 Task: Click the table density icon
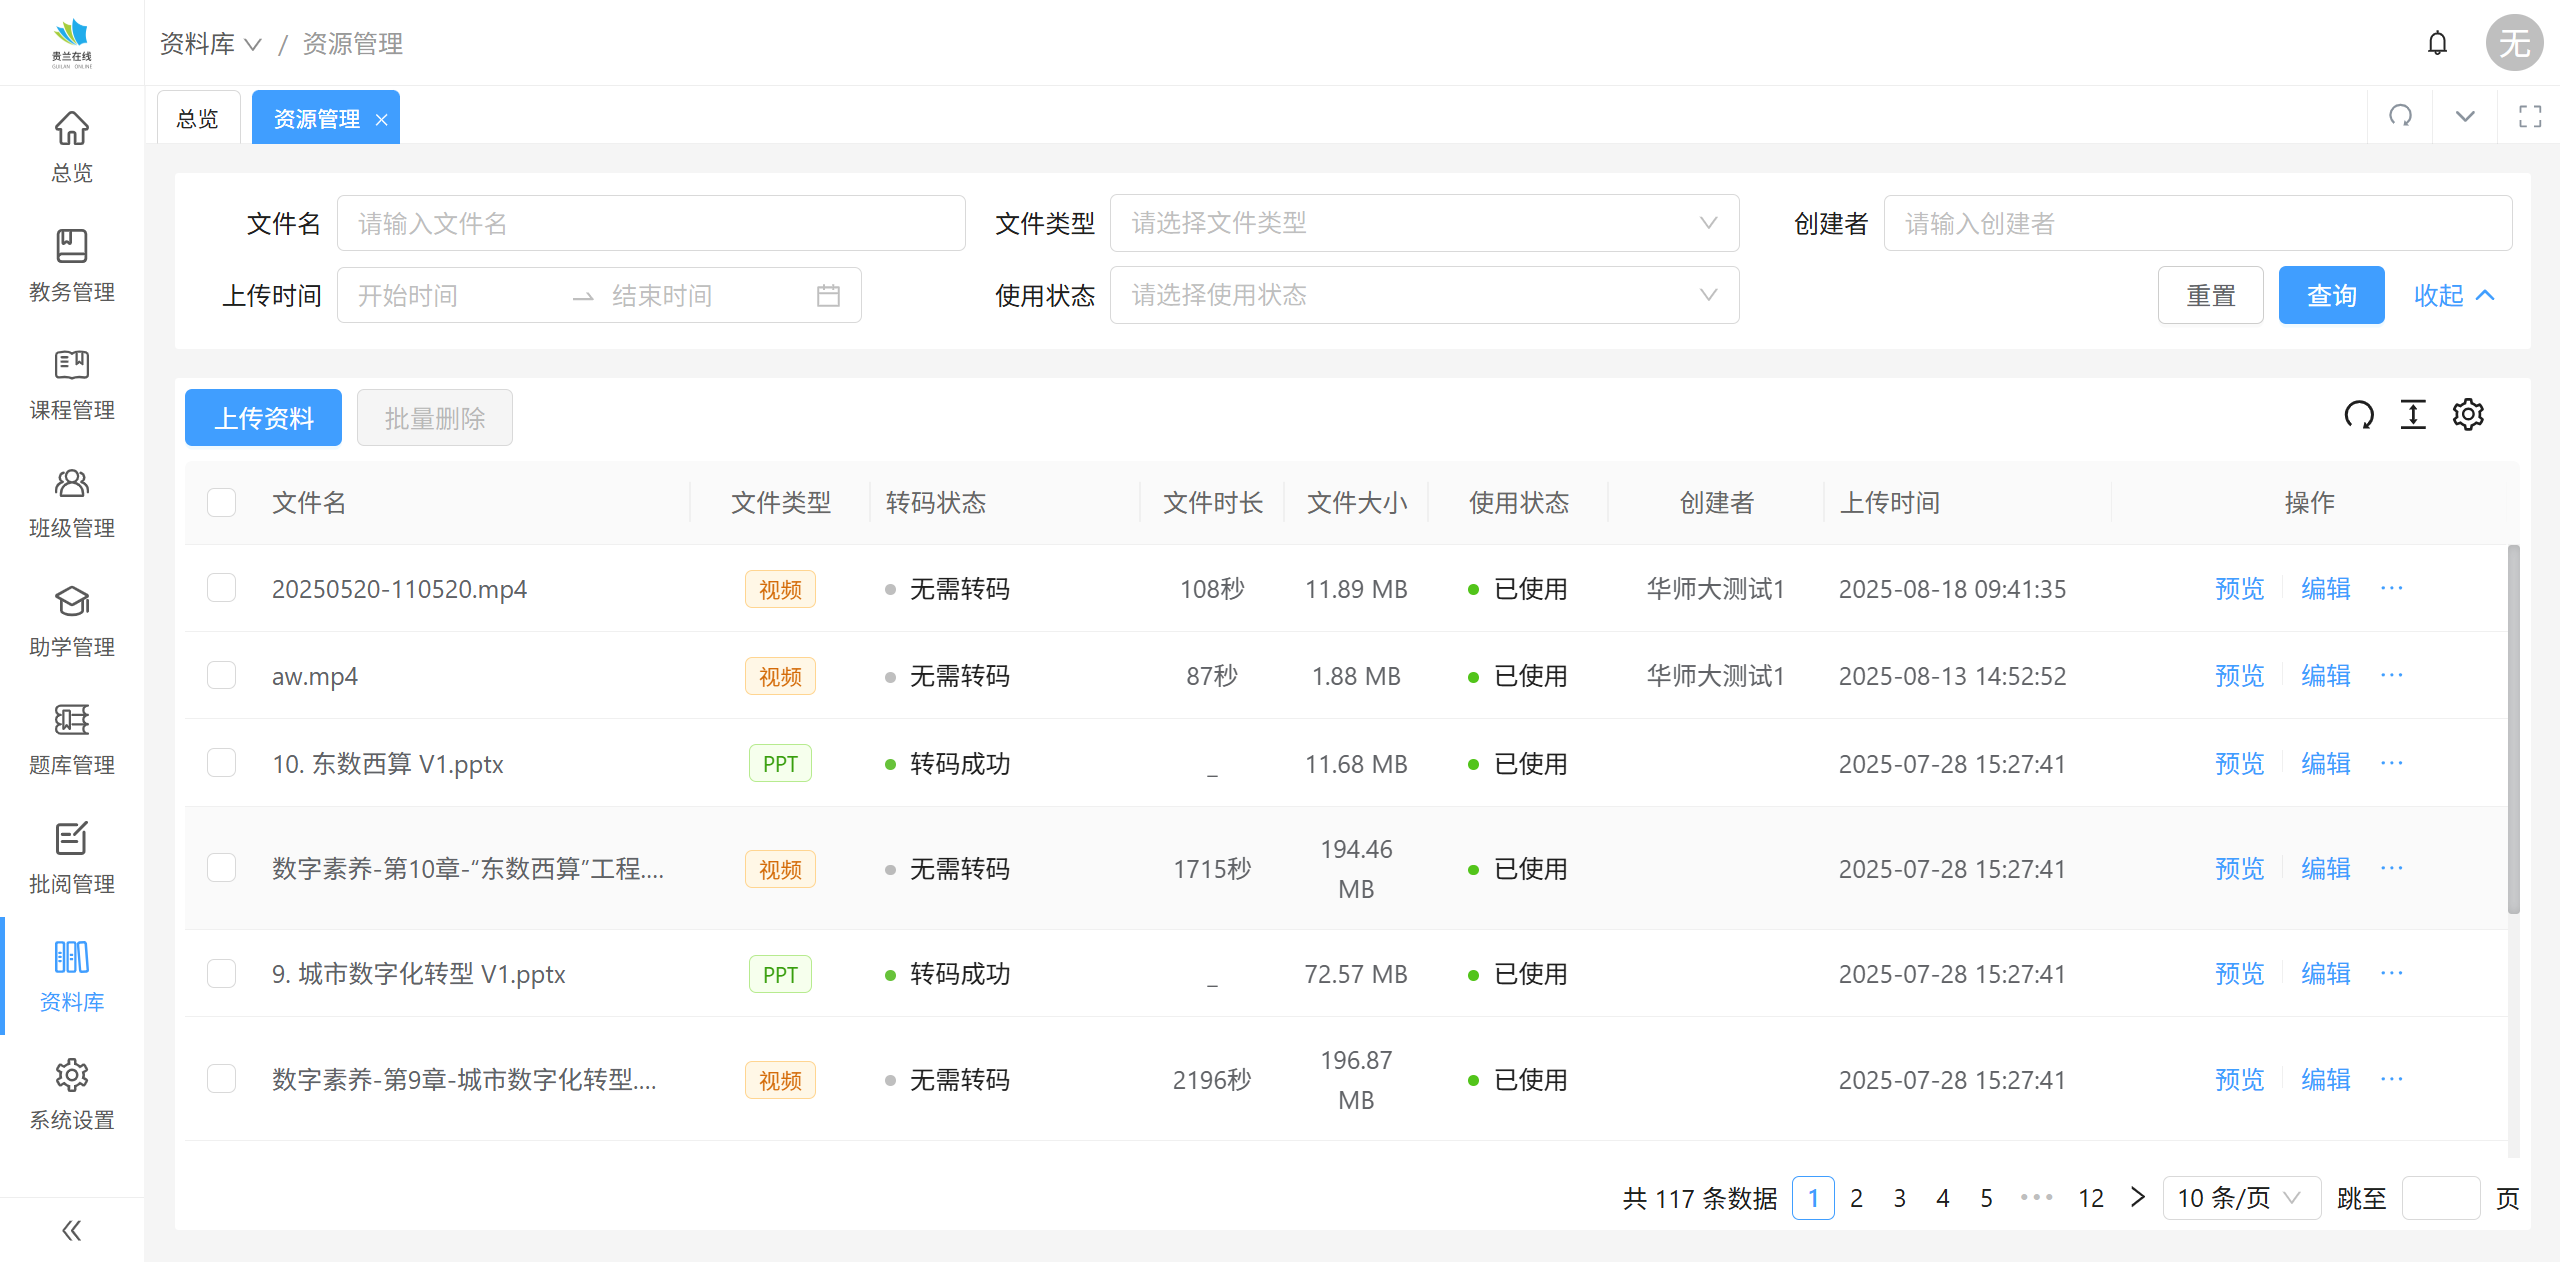pyautogui.click(x=2413, y=414)
